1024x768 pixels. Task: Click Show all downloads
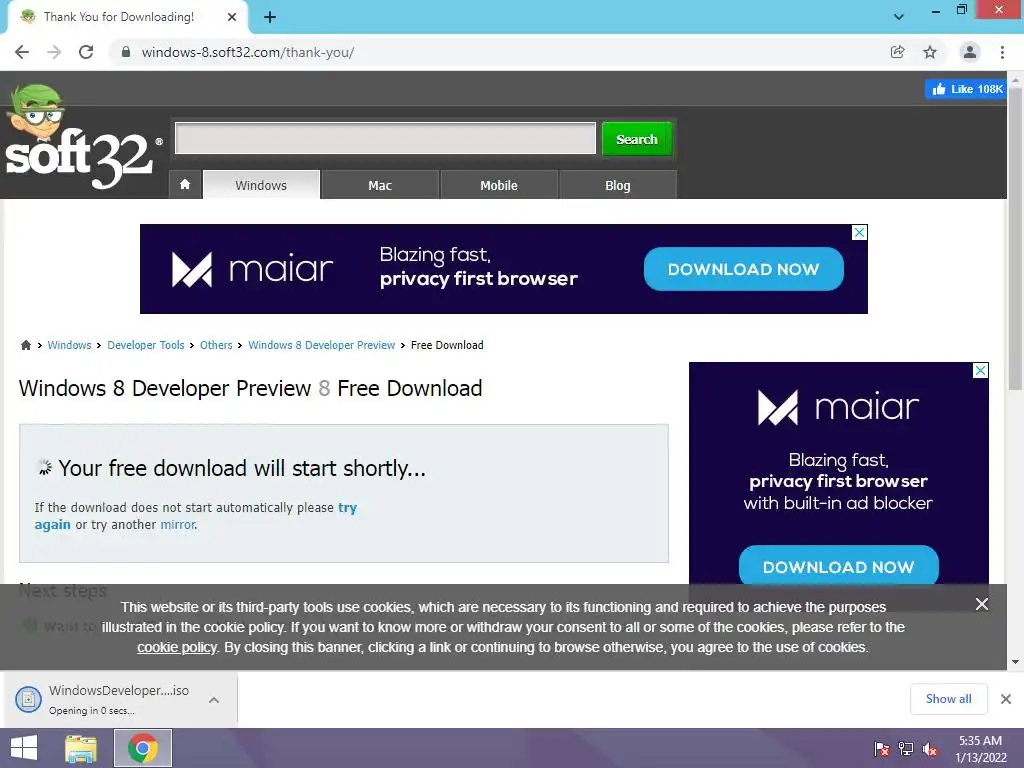948,699
